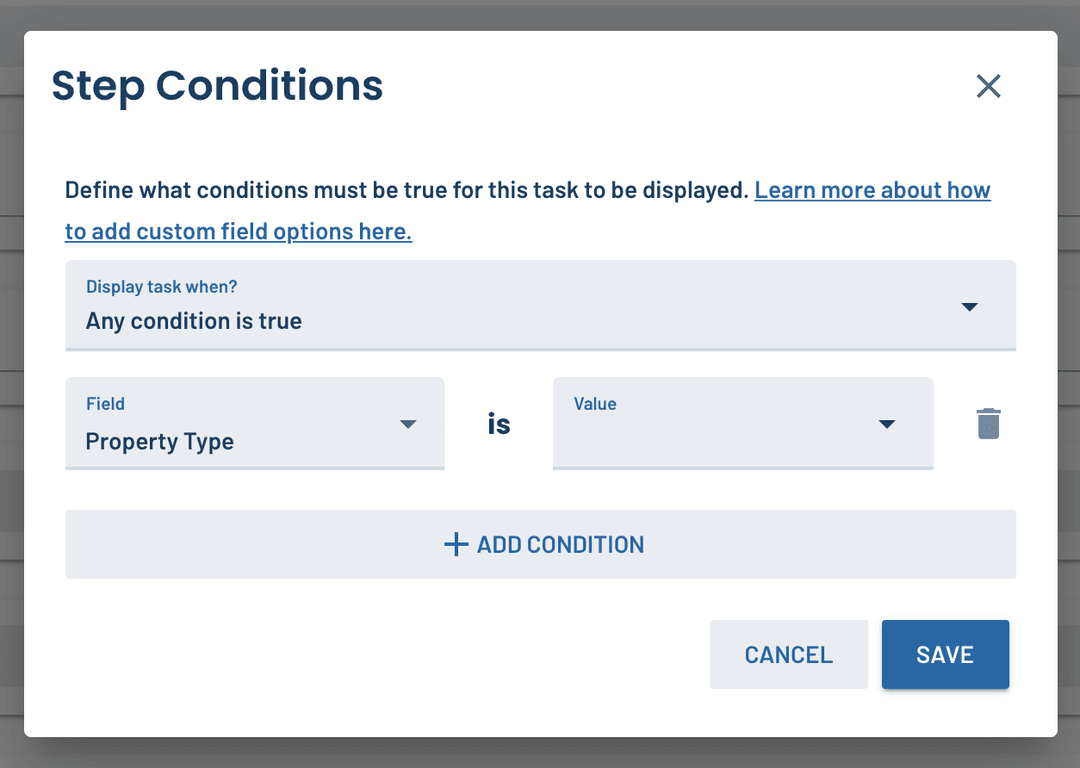Close the Step Conditions dialog
This screenshot has height=768, width=1080.
click(988, 87)
